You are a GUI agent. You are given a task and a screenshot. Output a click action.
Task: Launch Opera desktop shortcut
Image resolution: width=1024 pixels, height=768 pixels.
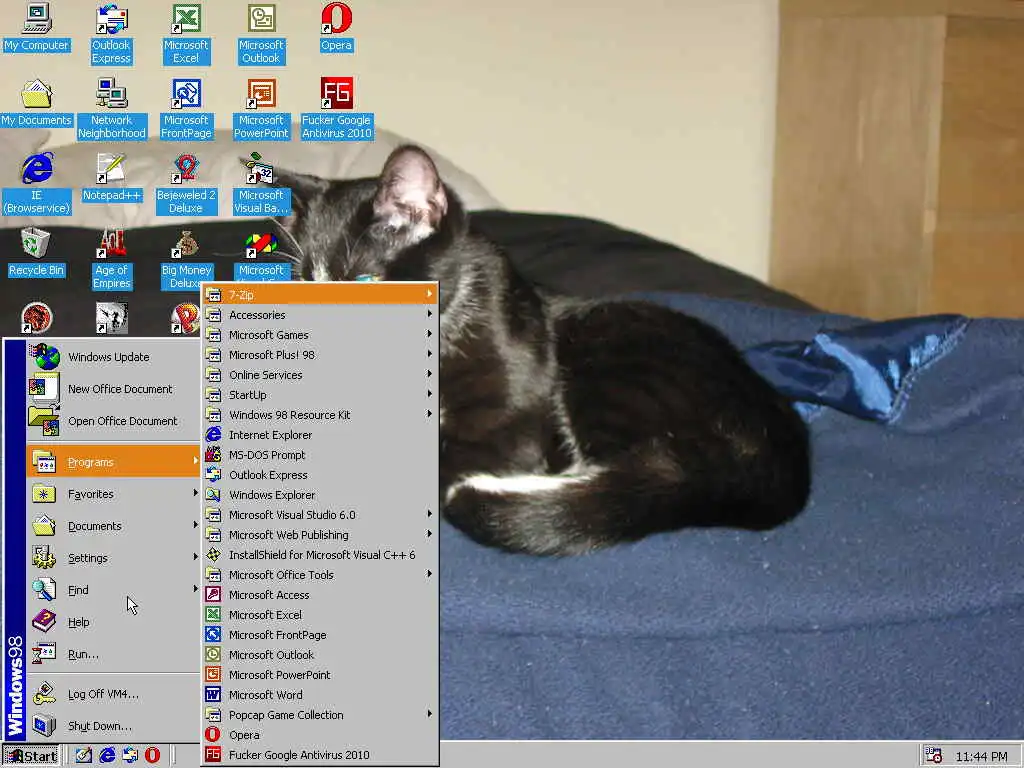pyautogui.click(x=336, y=27)
